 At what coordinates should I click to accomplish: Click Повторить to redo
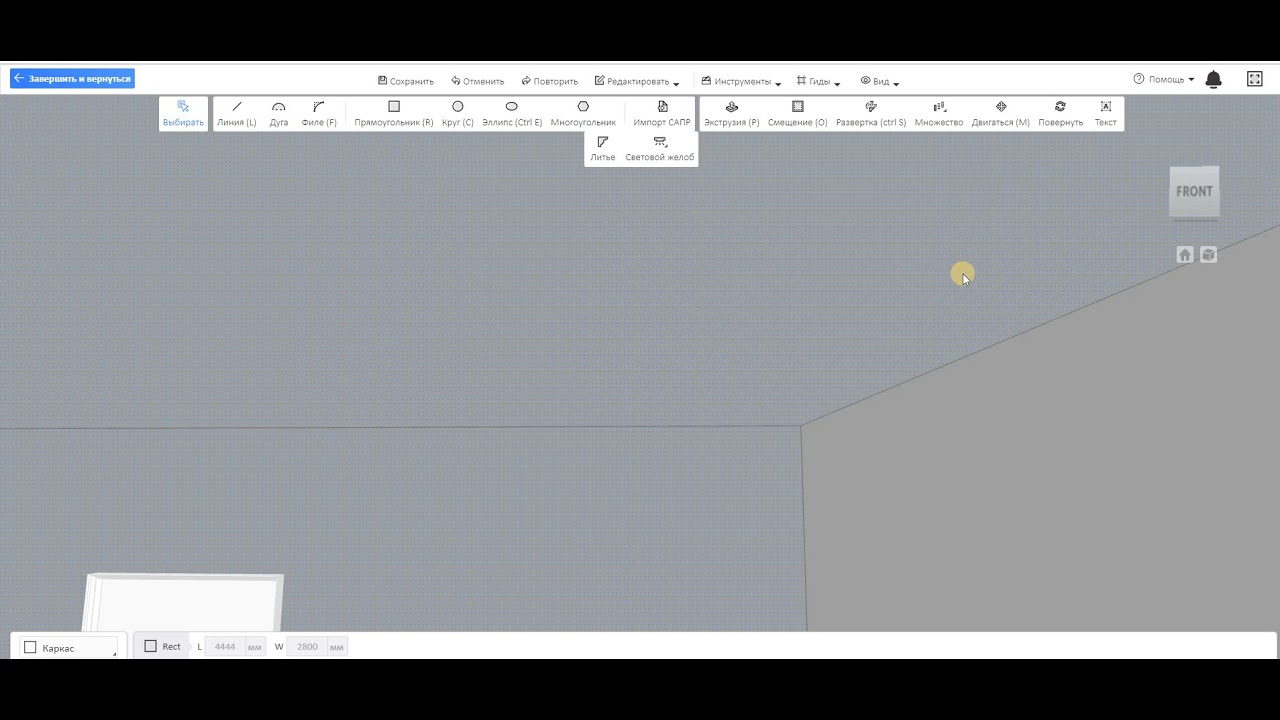pos(550,81)
